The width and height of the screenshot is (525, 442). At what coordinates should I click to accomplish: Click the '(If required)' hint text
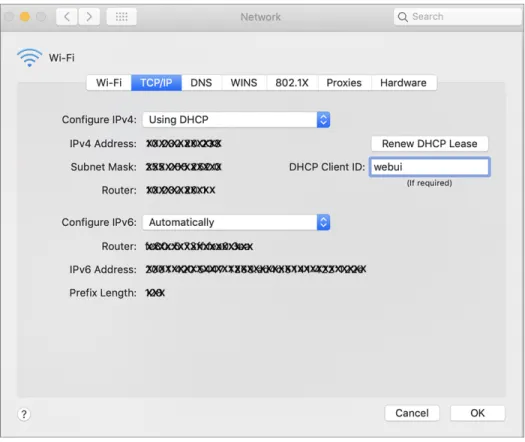[430, 183]
